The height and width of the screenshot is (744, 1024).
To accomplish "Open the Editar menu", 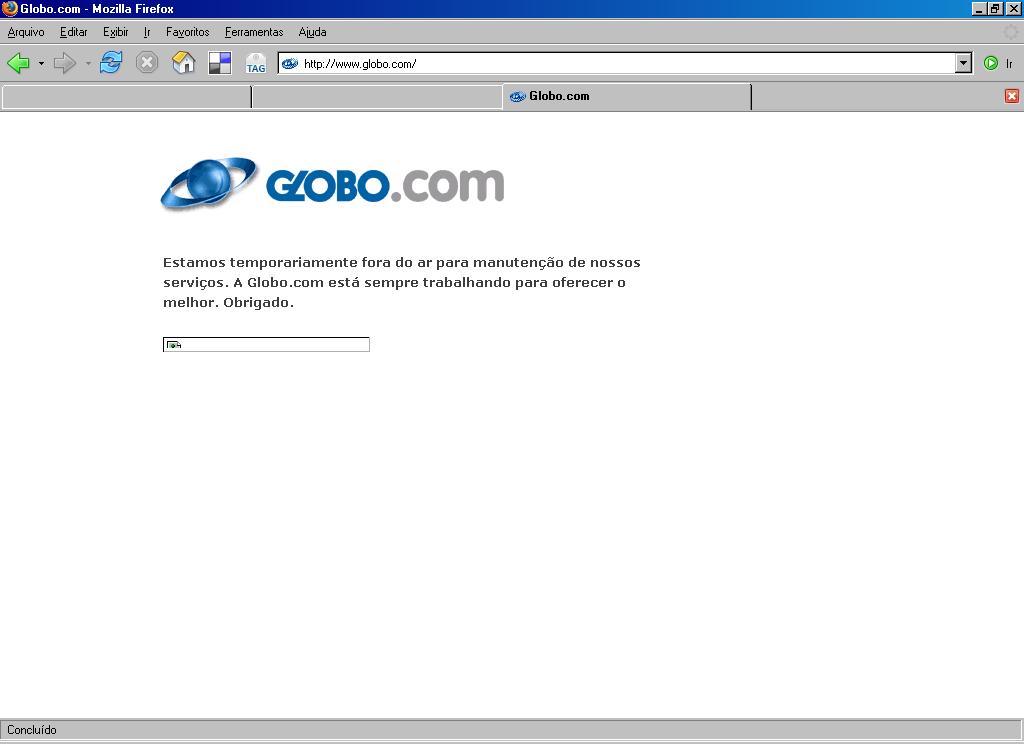I will (x=74, y=32).
